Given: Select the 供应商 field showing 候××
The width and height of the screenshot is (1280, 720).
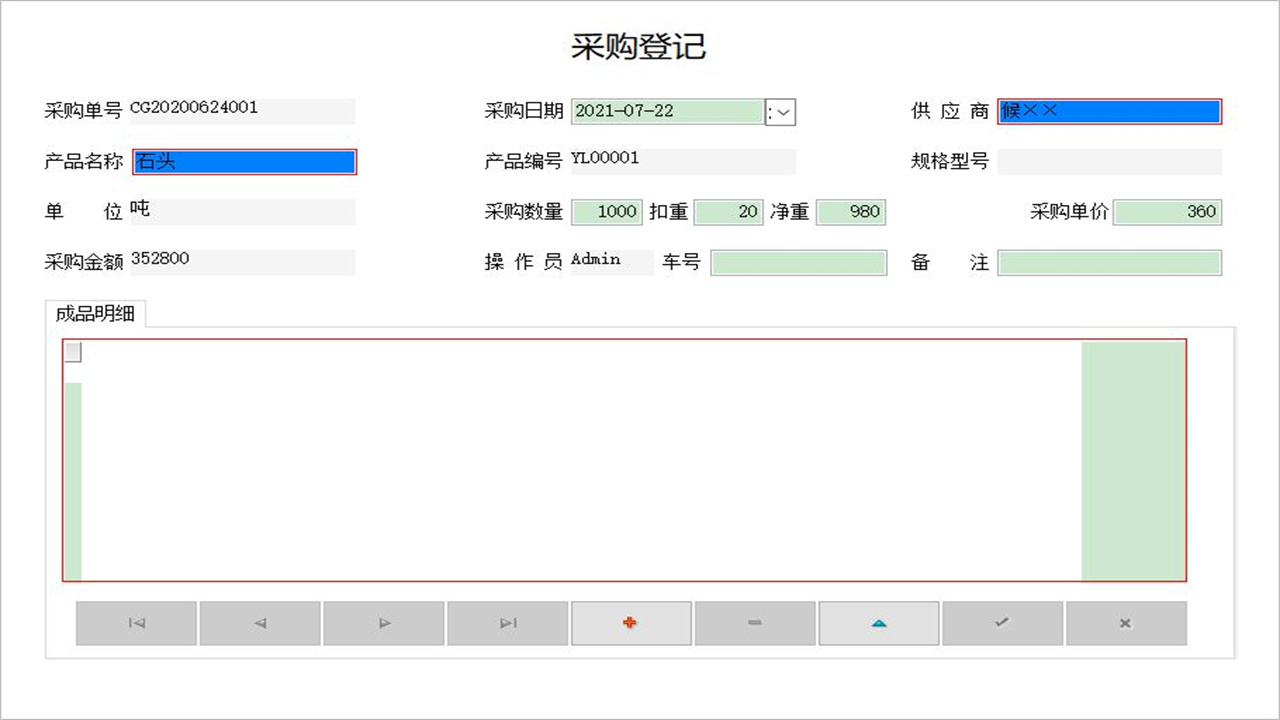Looking at the screenshot, I should coord(1110,111).
